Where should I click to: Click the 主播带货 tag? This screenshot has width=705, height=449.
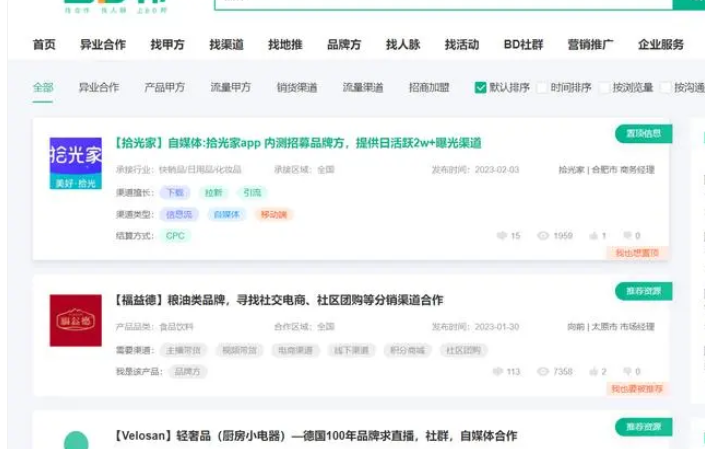tap(183, 350)
